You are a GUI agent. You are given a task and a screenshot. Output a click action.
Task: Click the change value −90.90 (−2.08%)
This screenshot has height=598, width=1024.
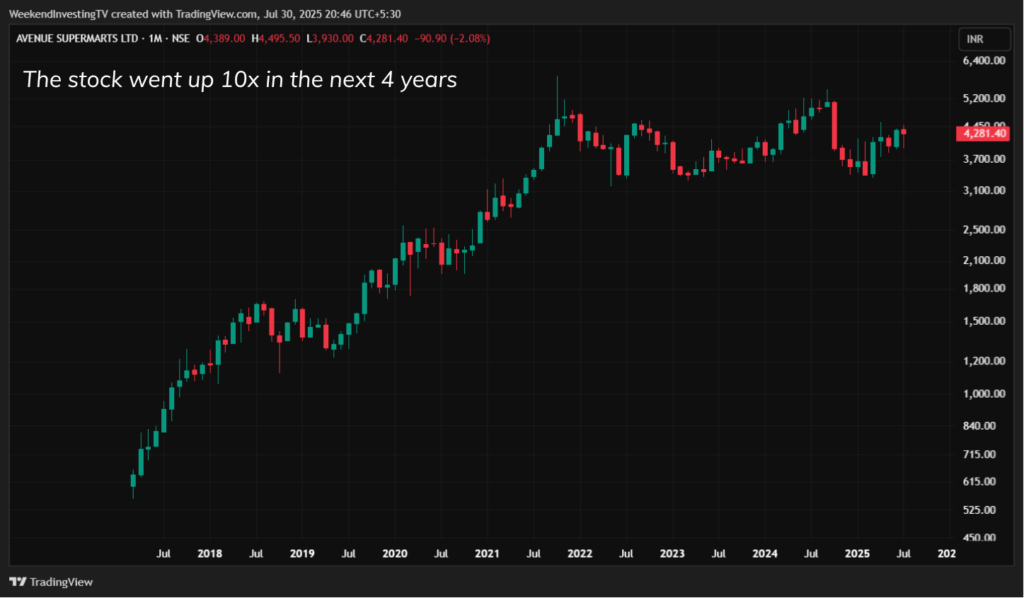coord(452,39)
